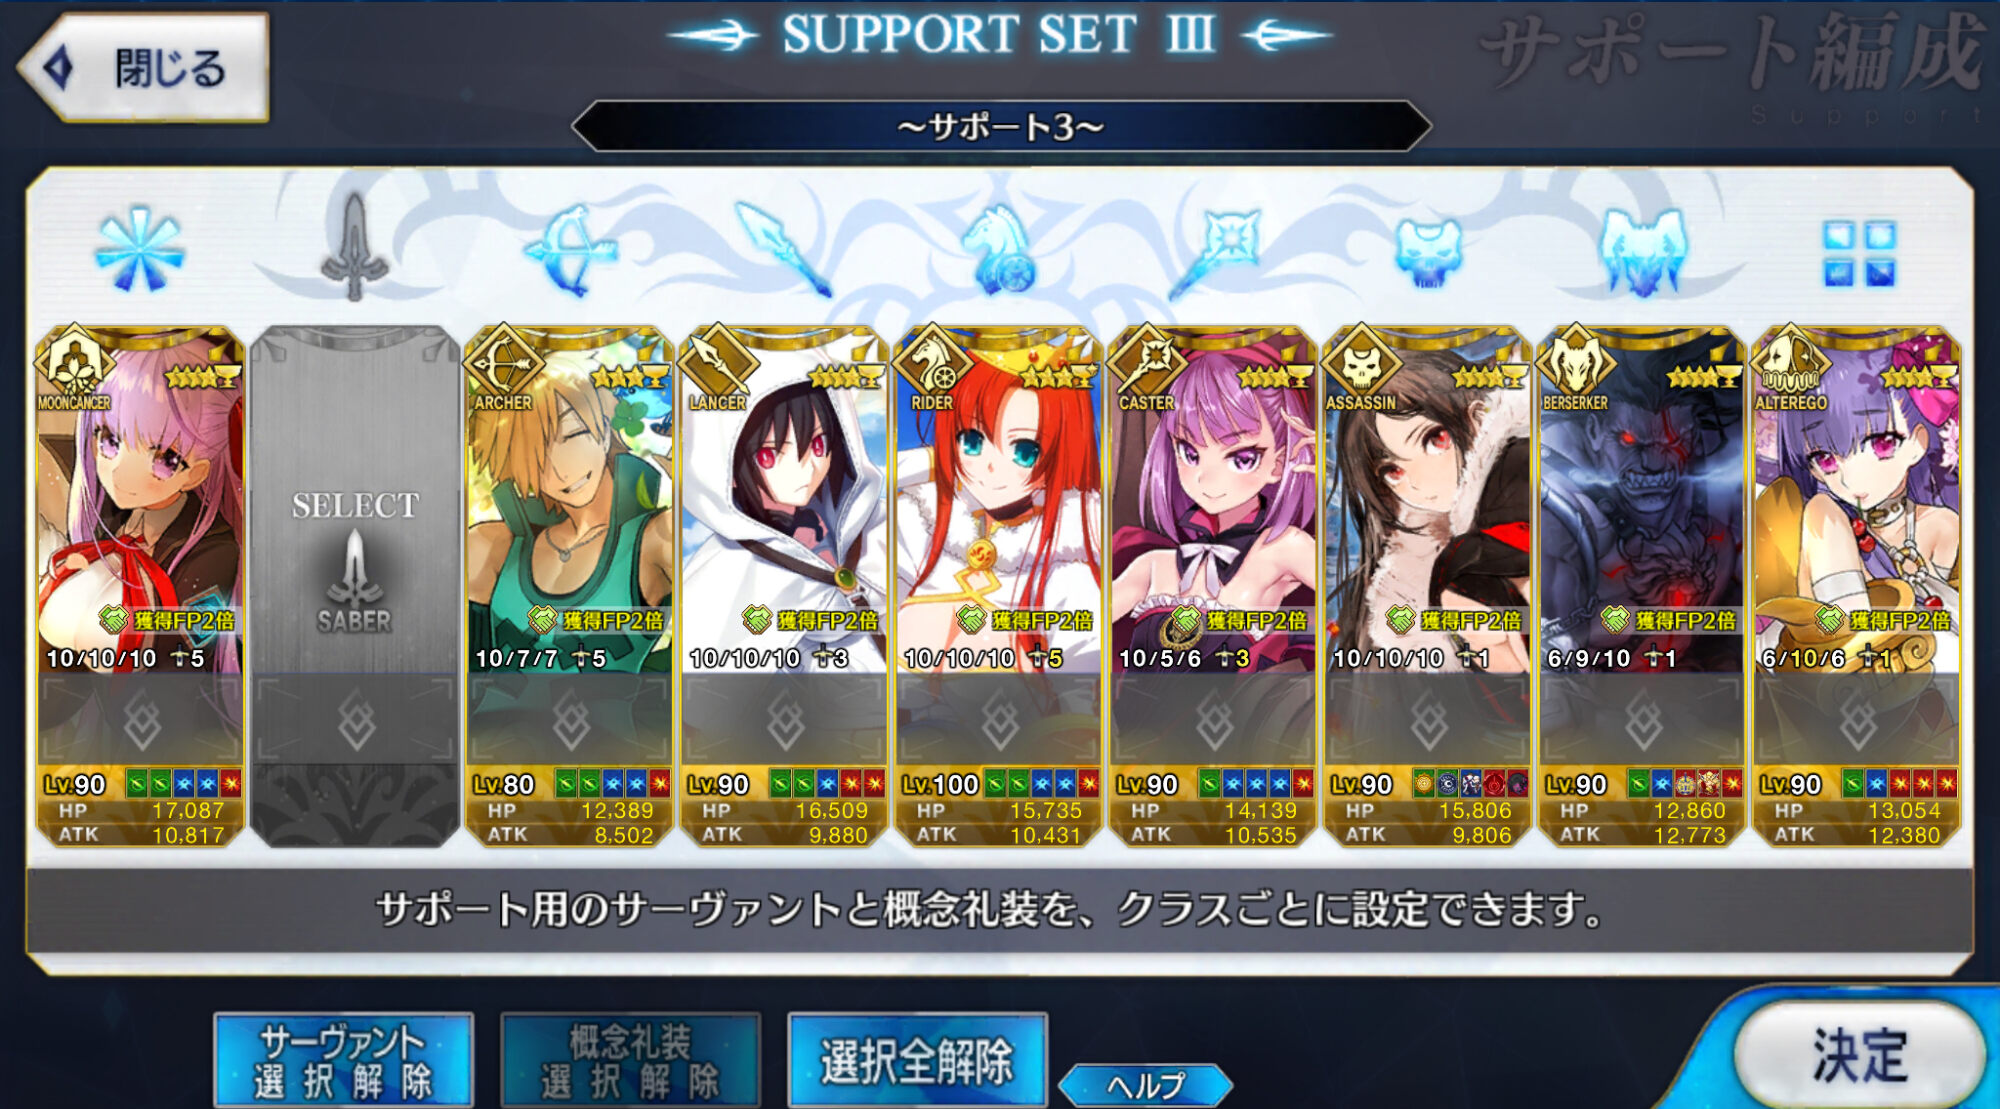Select the Caster class staff icon
The image size is (2000, 1109).
[x=1213, y=252]
